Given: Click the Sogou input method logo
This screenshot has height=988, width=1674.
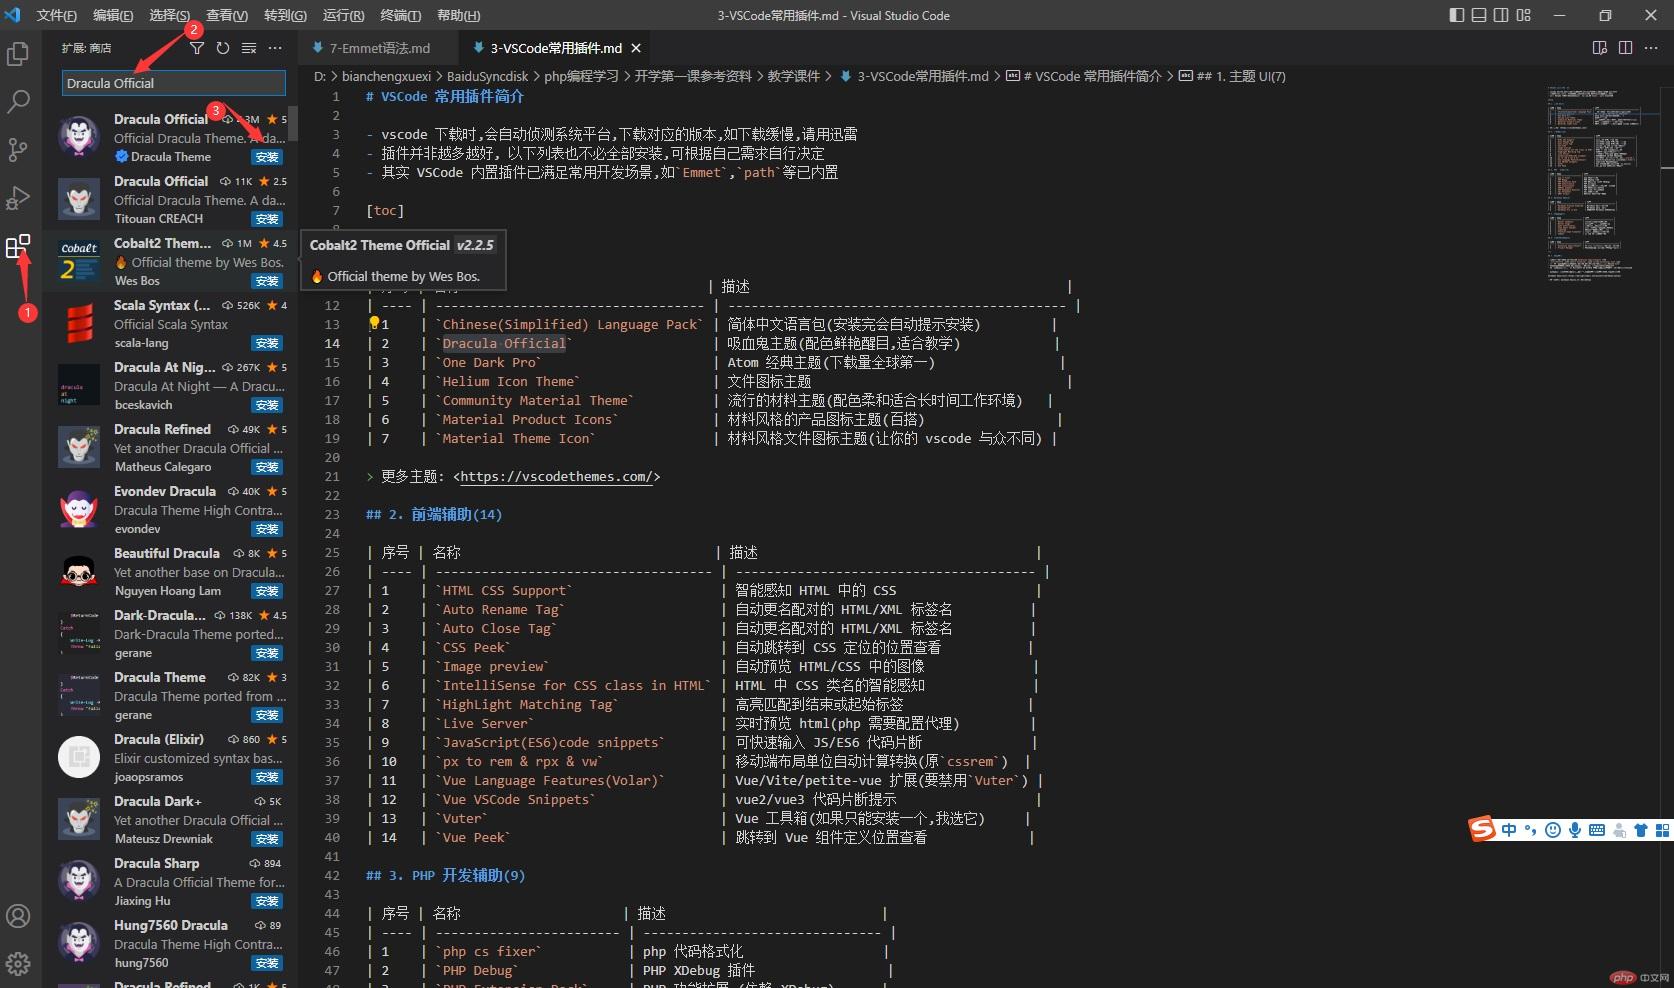Looking at the screenshot, I should (x=1482, y=829).
